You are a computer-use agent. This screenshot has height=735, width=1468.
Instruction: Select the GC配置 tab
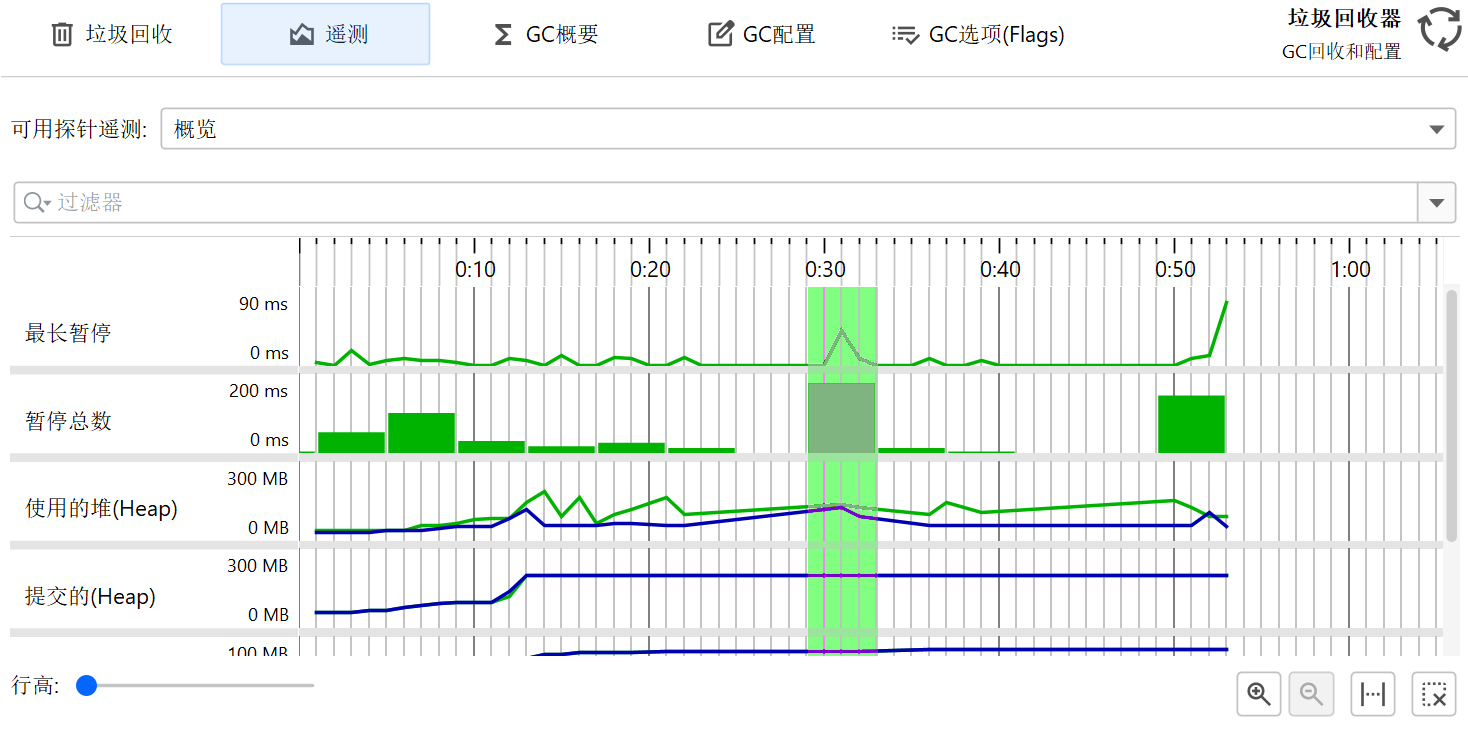762,34
